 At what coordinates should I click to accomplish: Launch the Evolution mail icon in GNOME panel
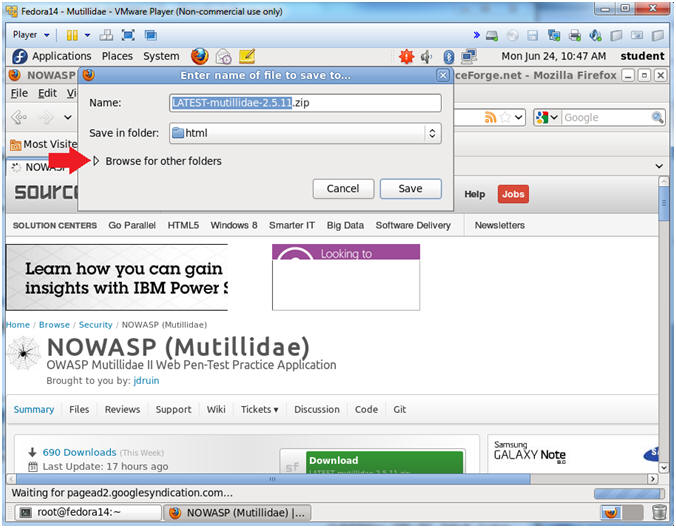[224, 56]
